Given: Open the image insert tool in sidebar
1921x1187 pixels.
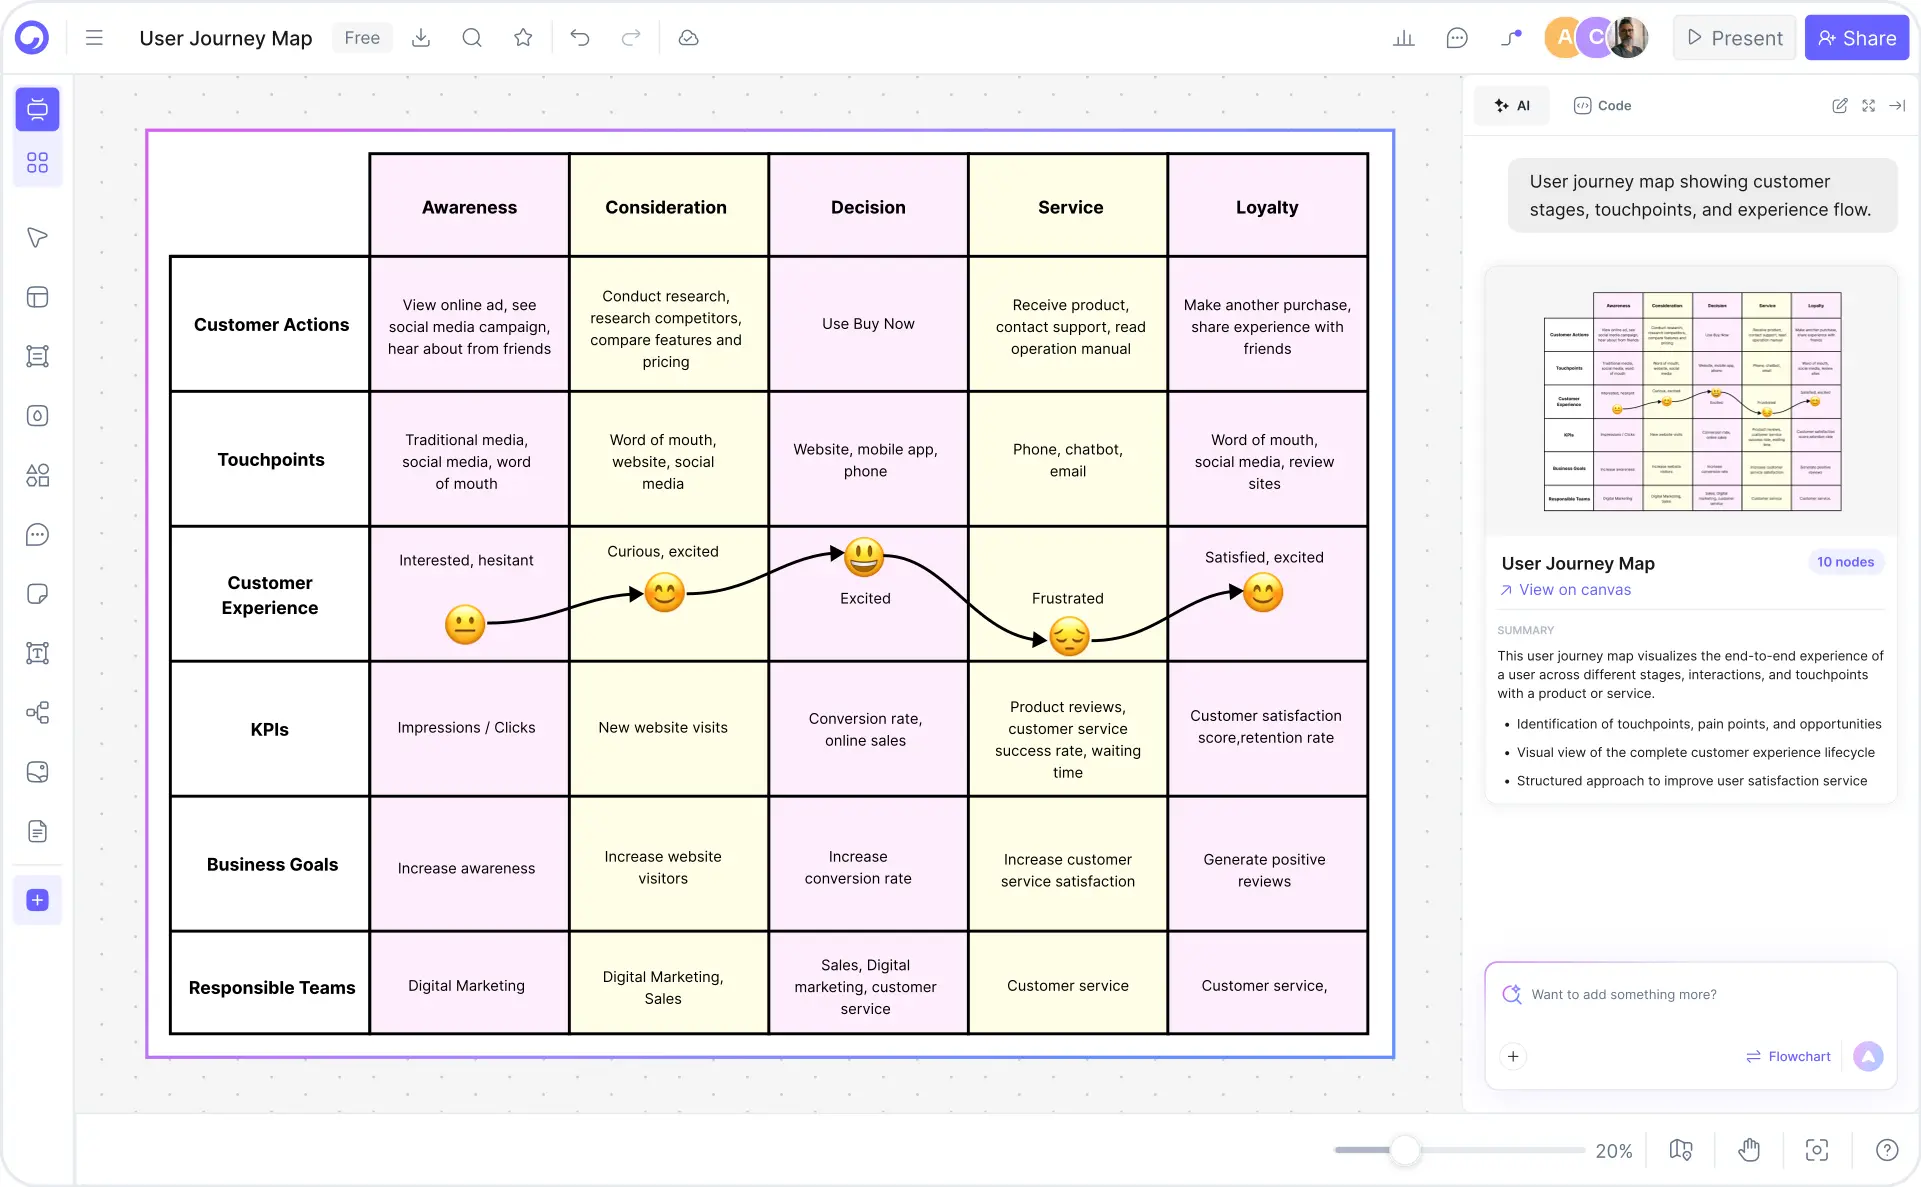Looking at the screenshot, I should (x=37, y=772).
